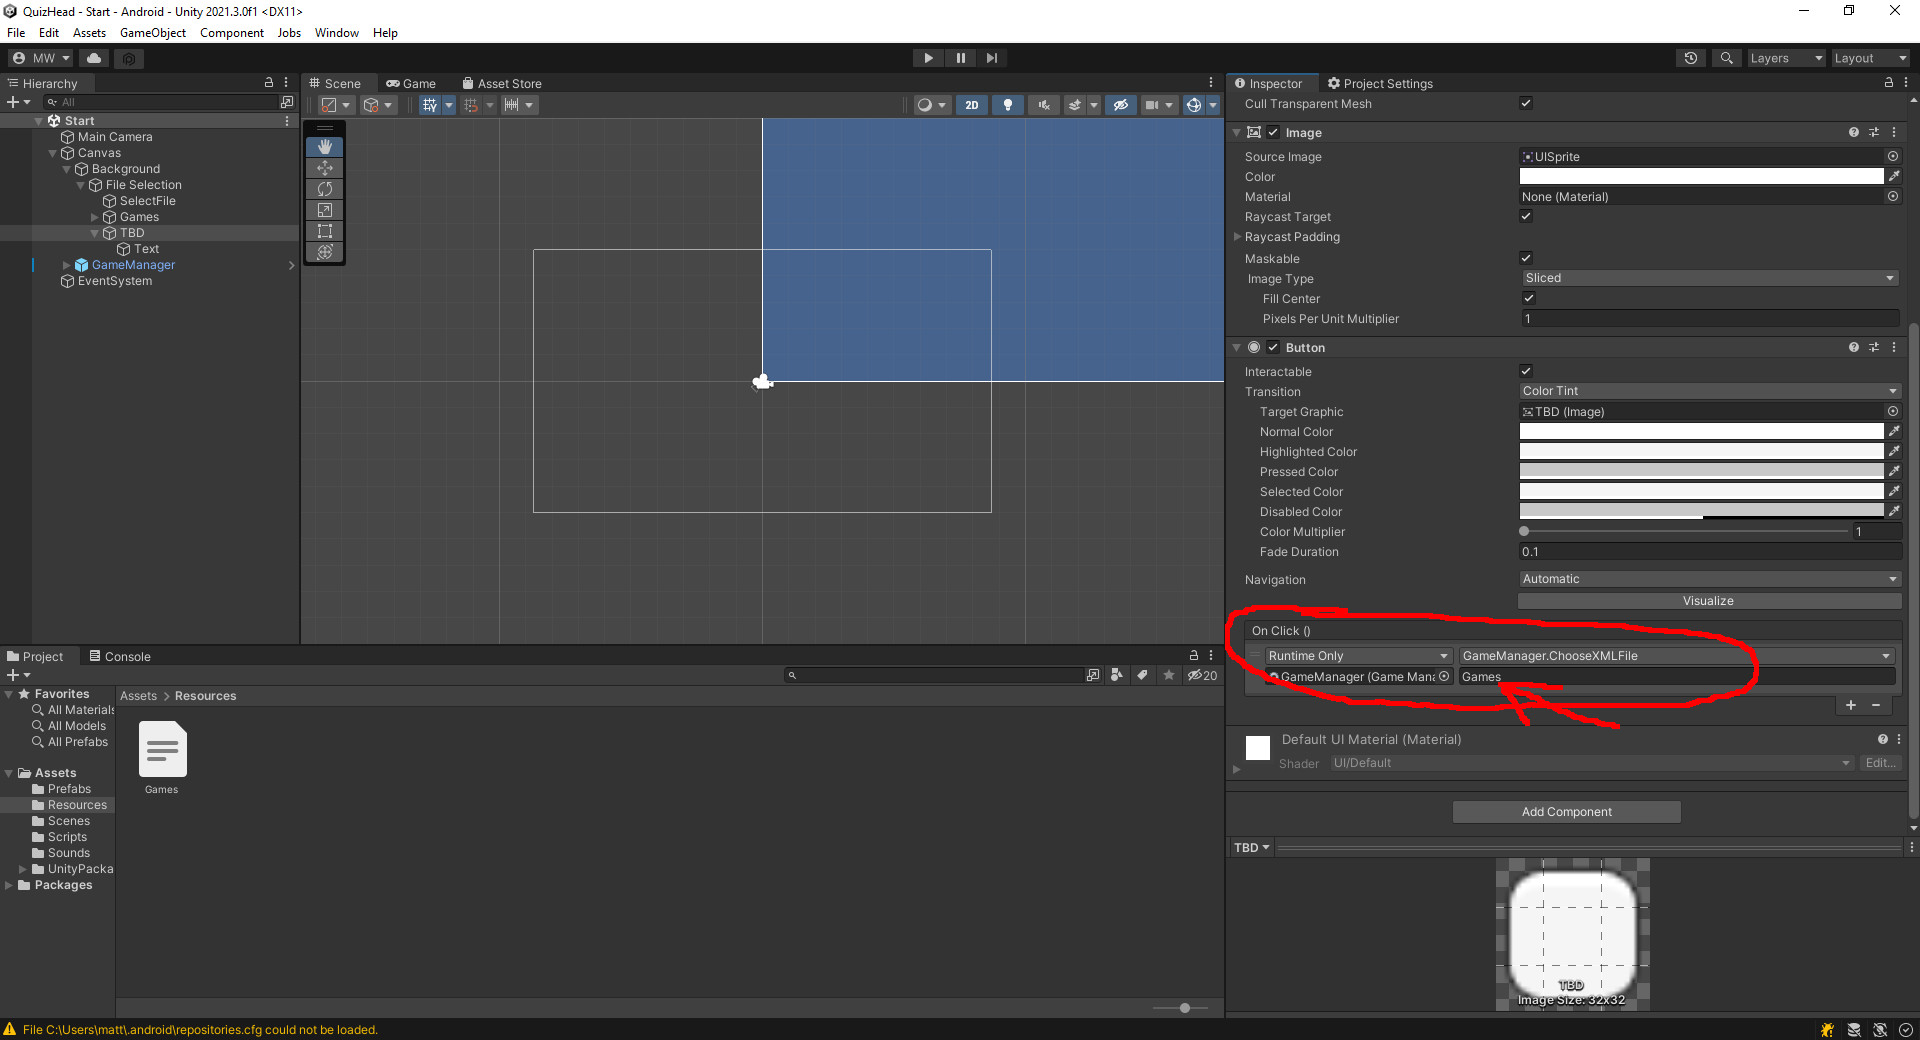Toggle the Interactable checkbox
1920x1040 pixels.
coord(1526,372)
